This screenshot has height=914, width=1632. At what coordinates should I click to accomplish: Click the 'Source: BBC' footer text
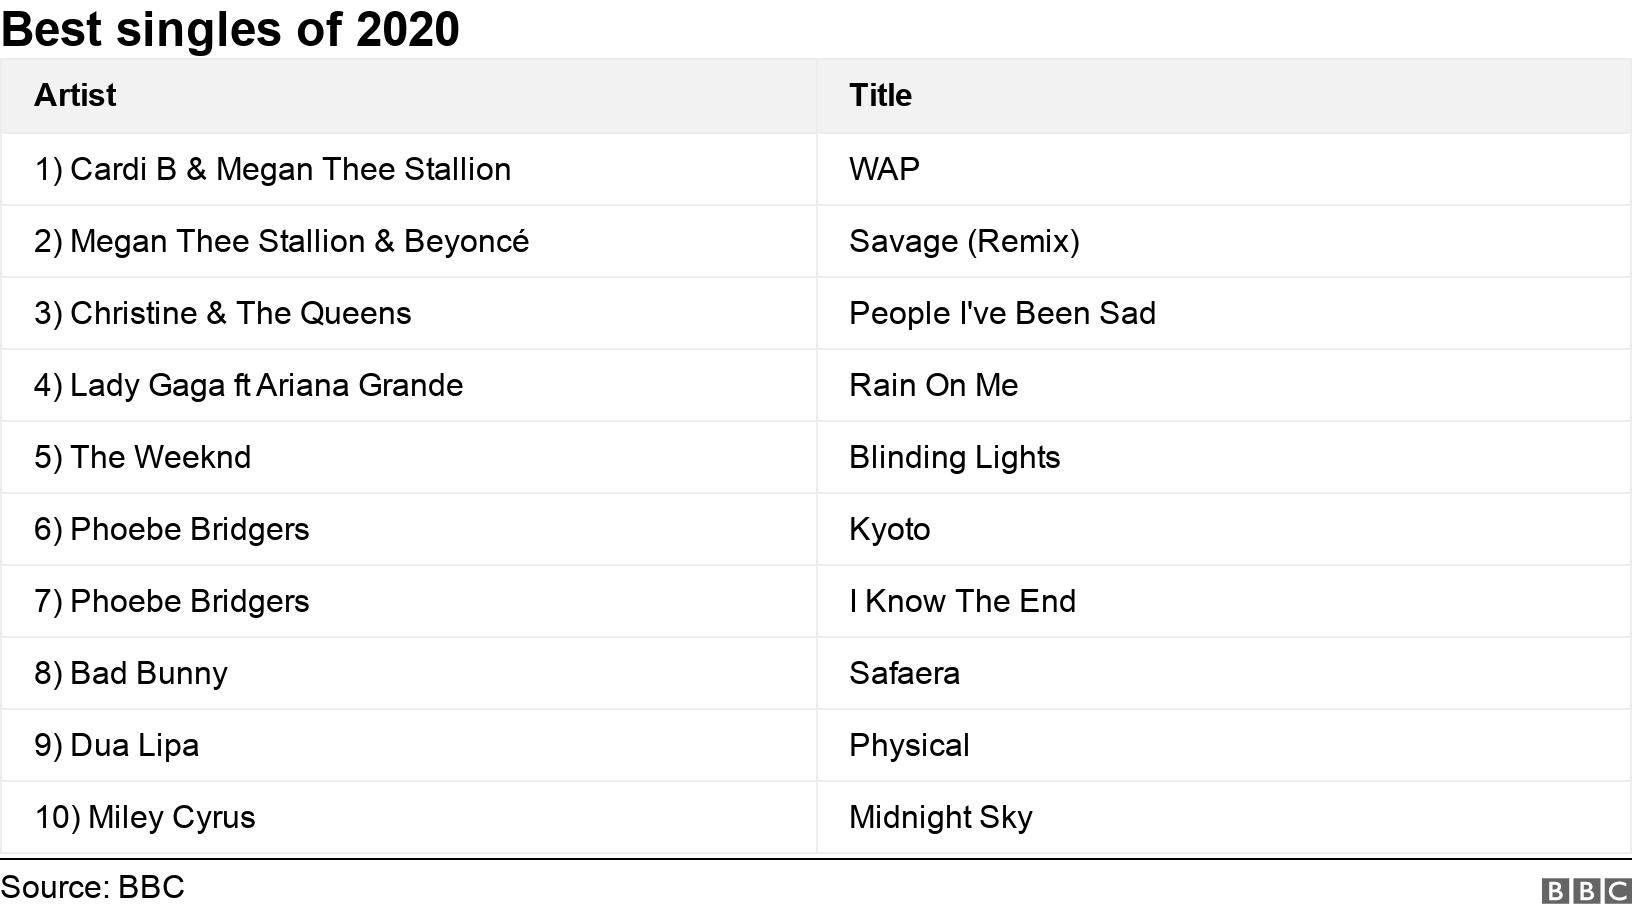coord(93,887)
